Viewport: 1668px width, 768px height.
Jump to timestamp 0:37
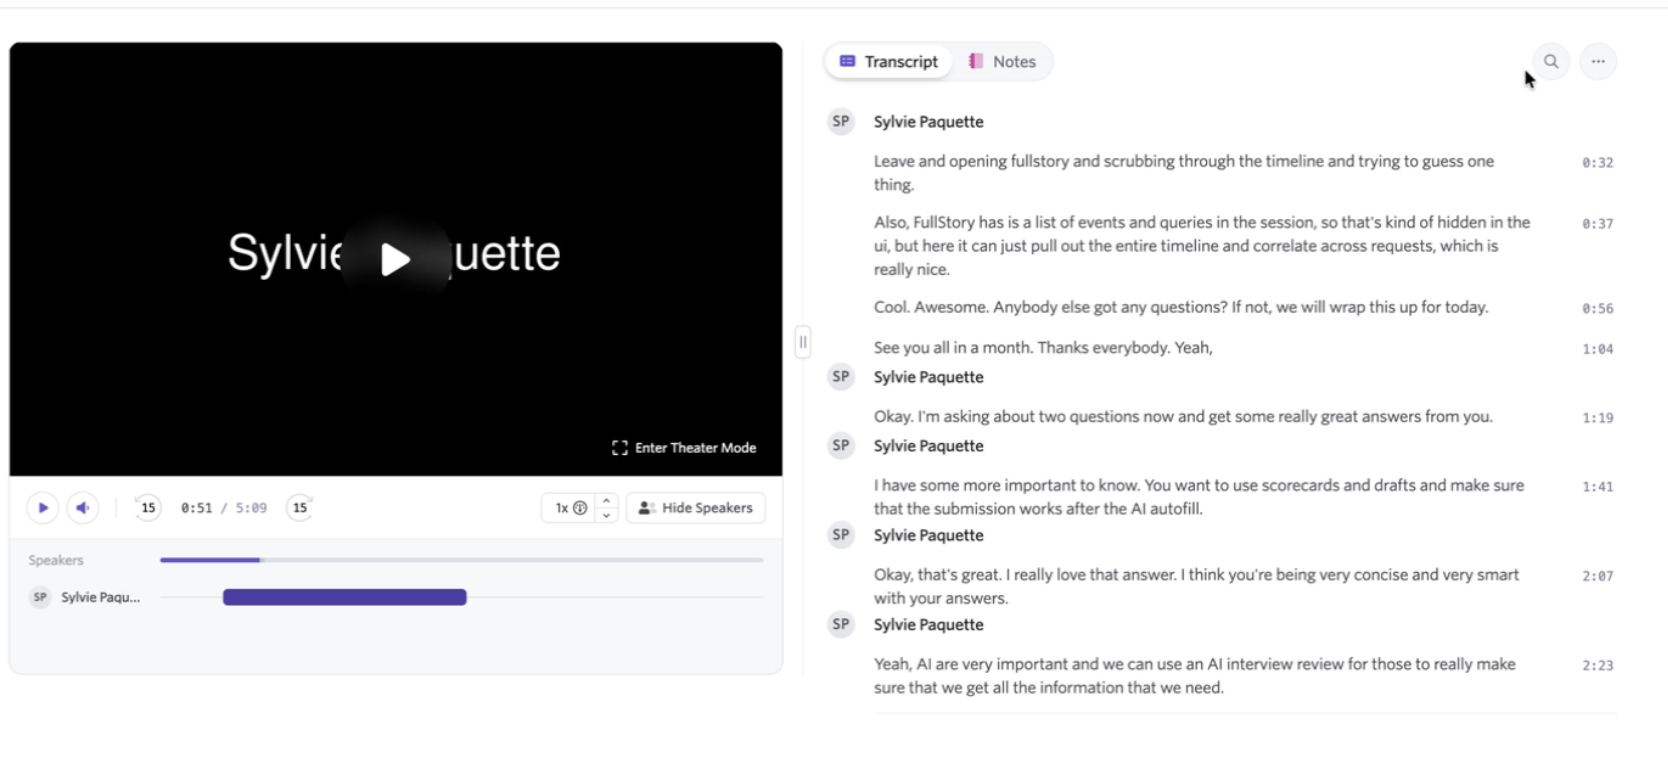click(x=1597, y=224)
